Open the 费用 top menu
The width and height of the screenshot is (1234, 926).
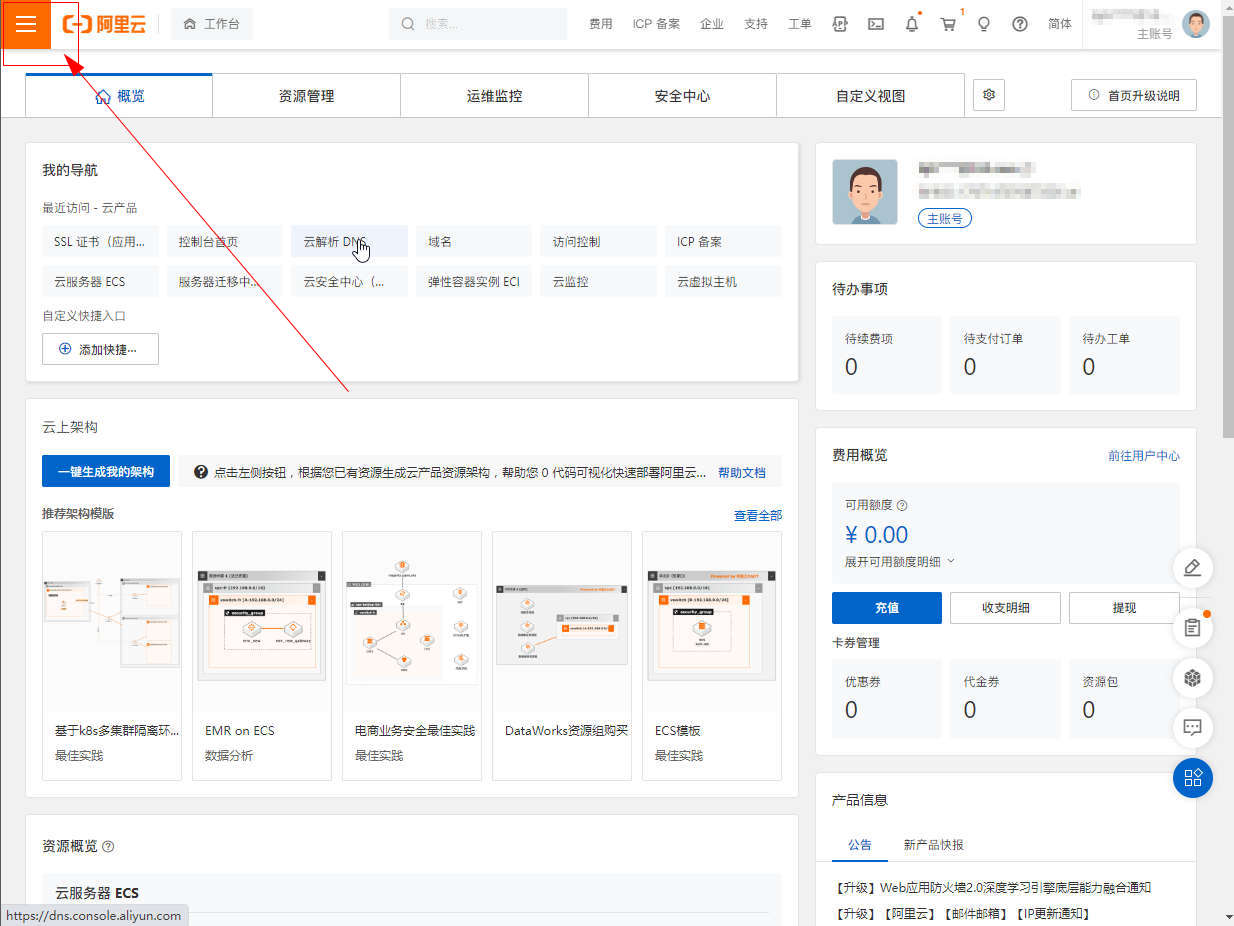coord(600,24)
